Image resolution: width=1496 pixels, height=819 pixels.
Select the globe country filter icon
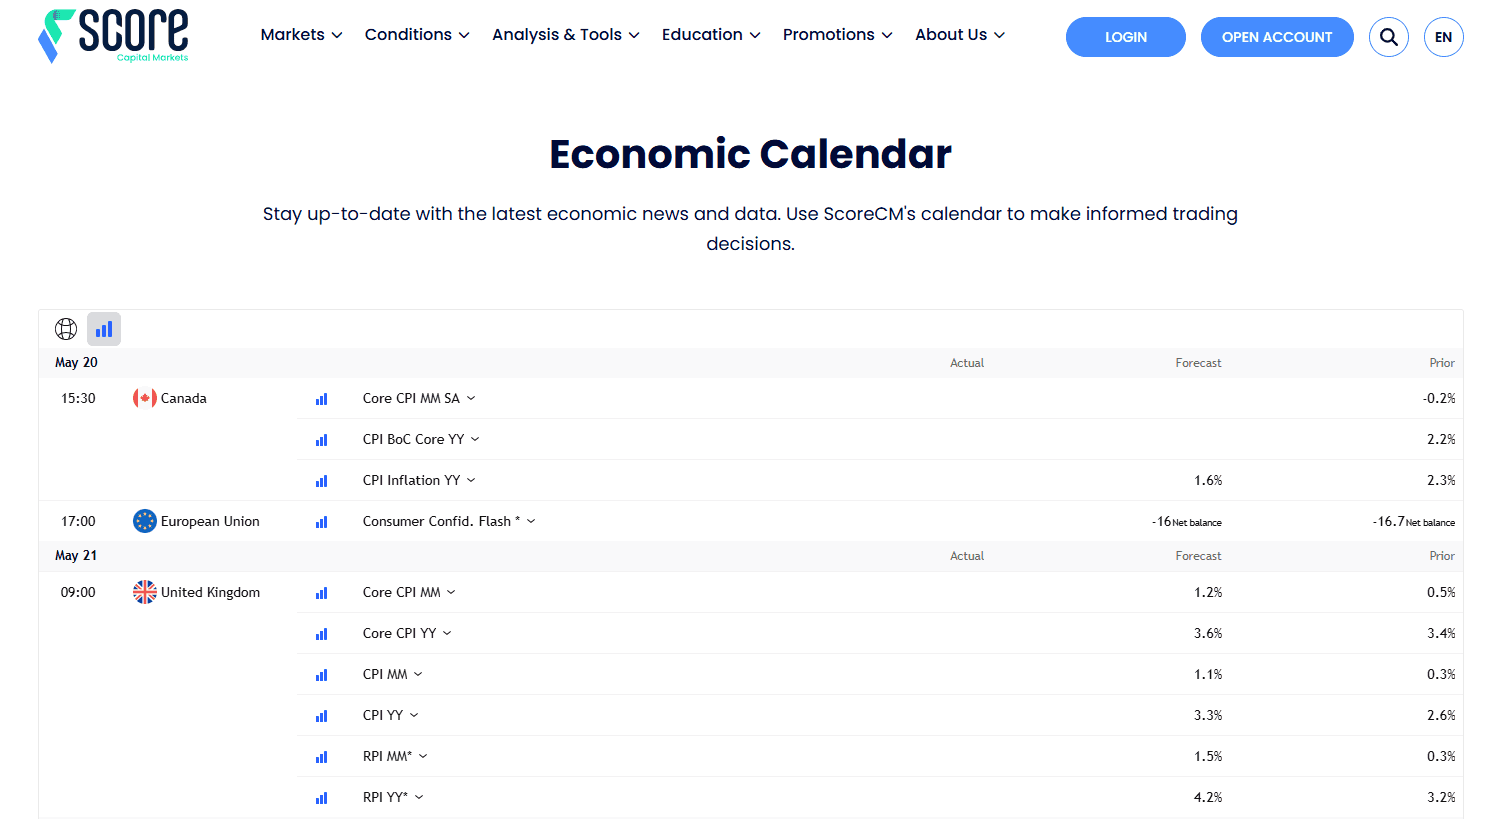(x=66, y=329)
